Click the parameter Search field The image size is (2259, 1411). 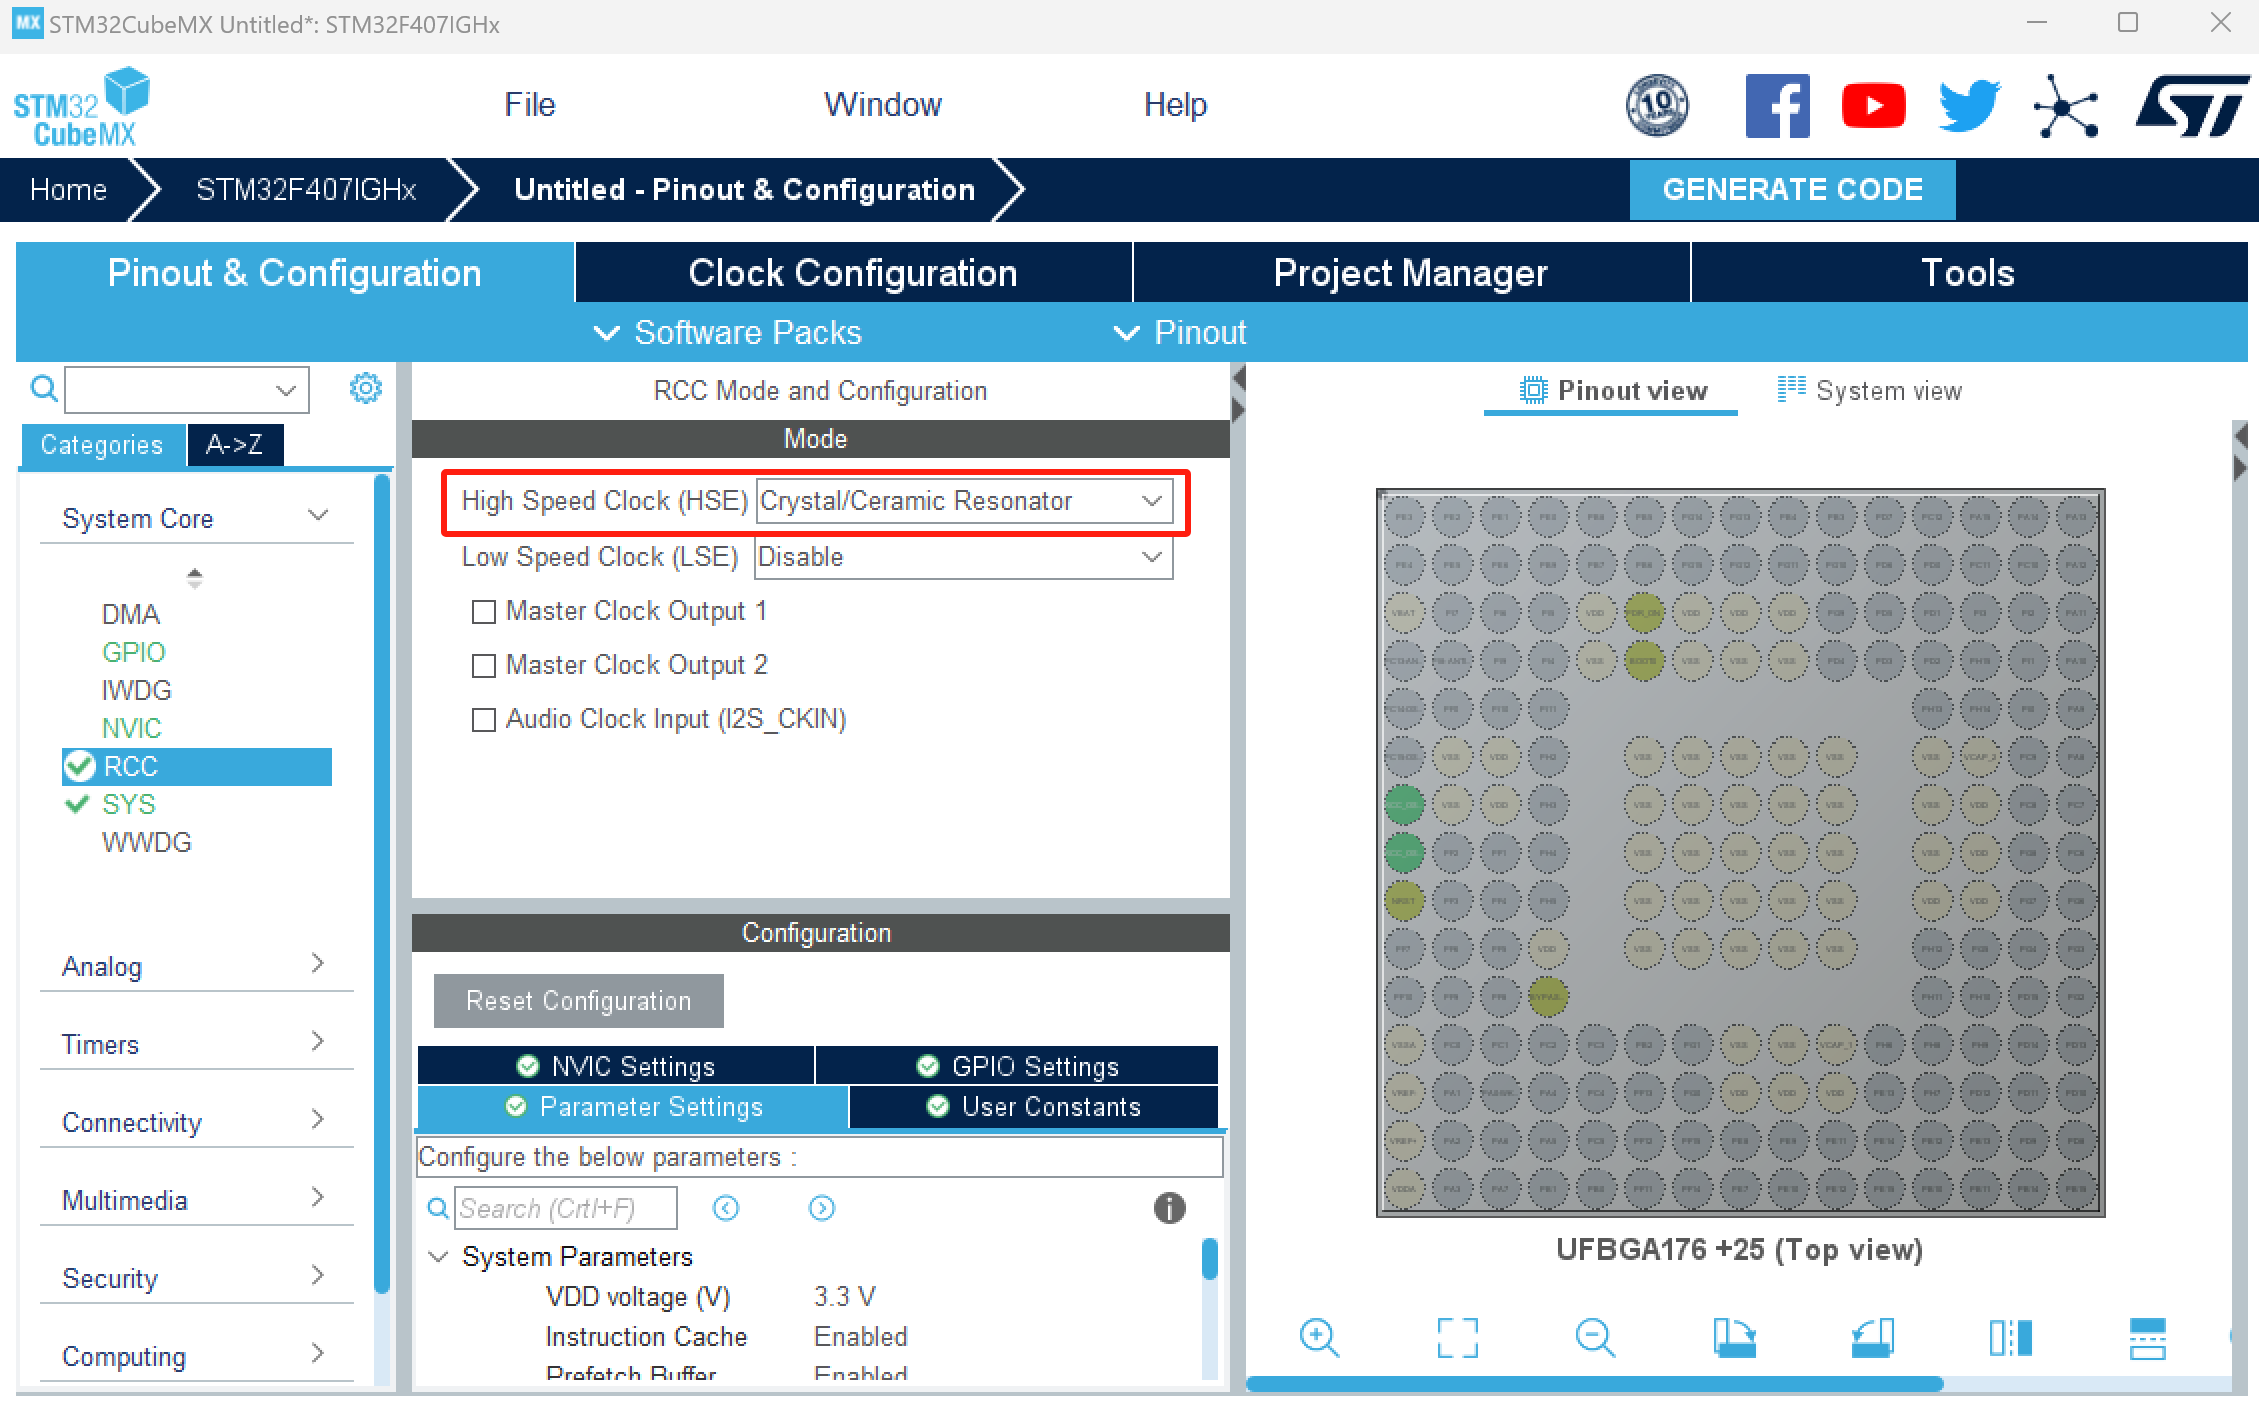pos(565,1208)
